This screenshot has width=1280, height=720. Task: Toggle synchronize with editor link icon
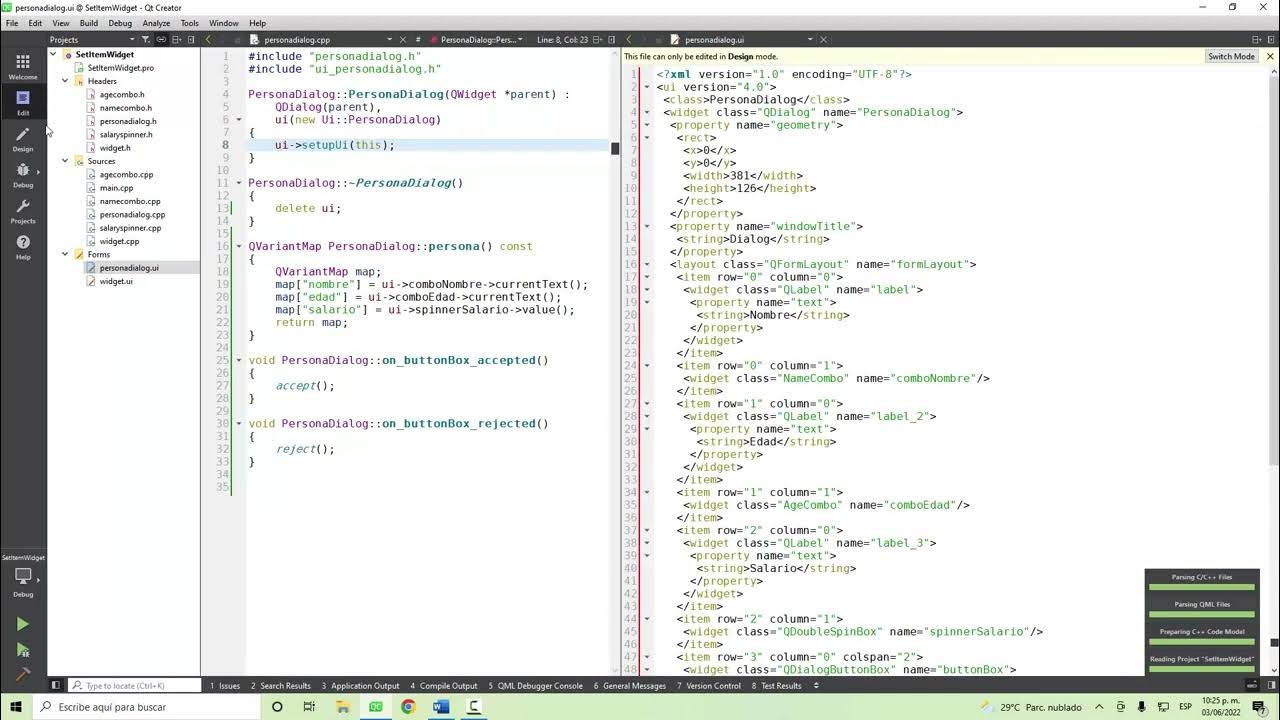point(161,40)
